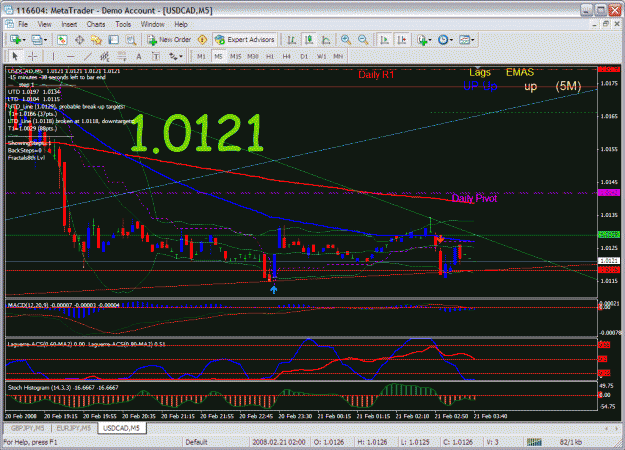Toggle the H1 timeframe button
Viewport: 625px width, 450px height.
coord(270,57)
